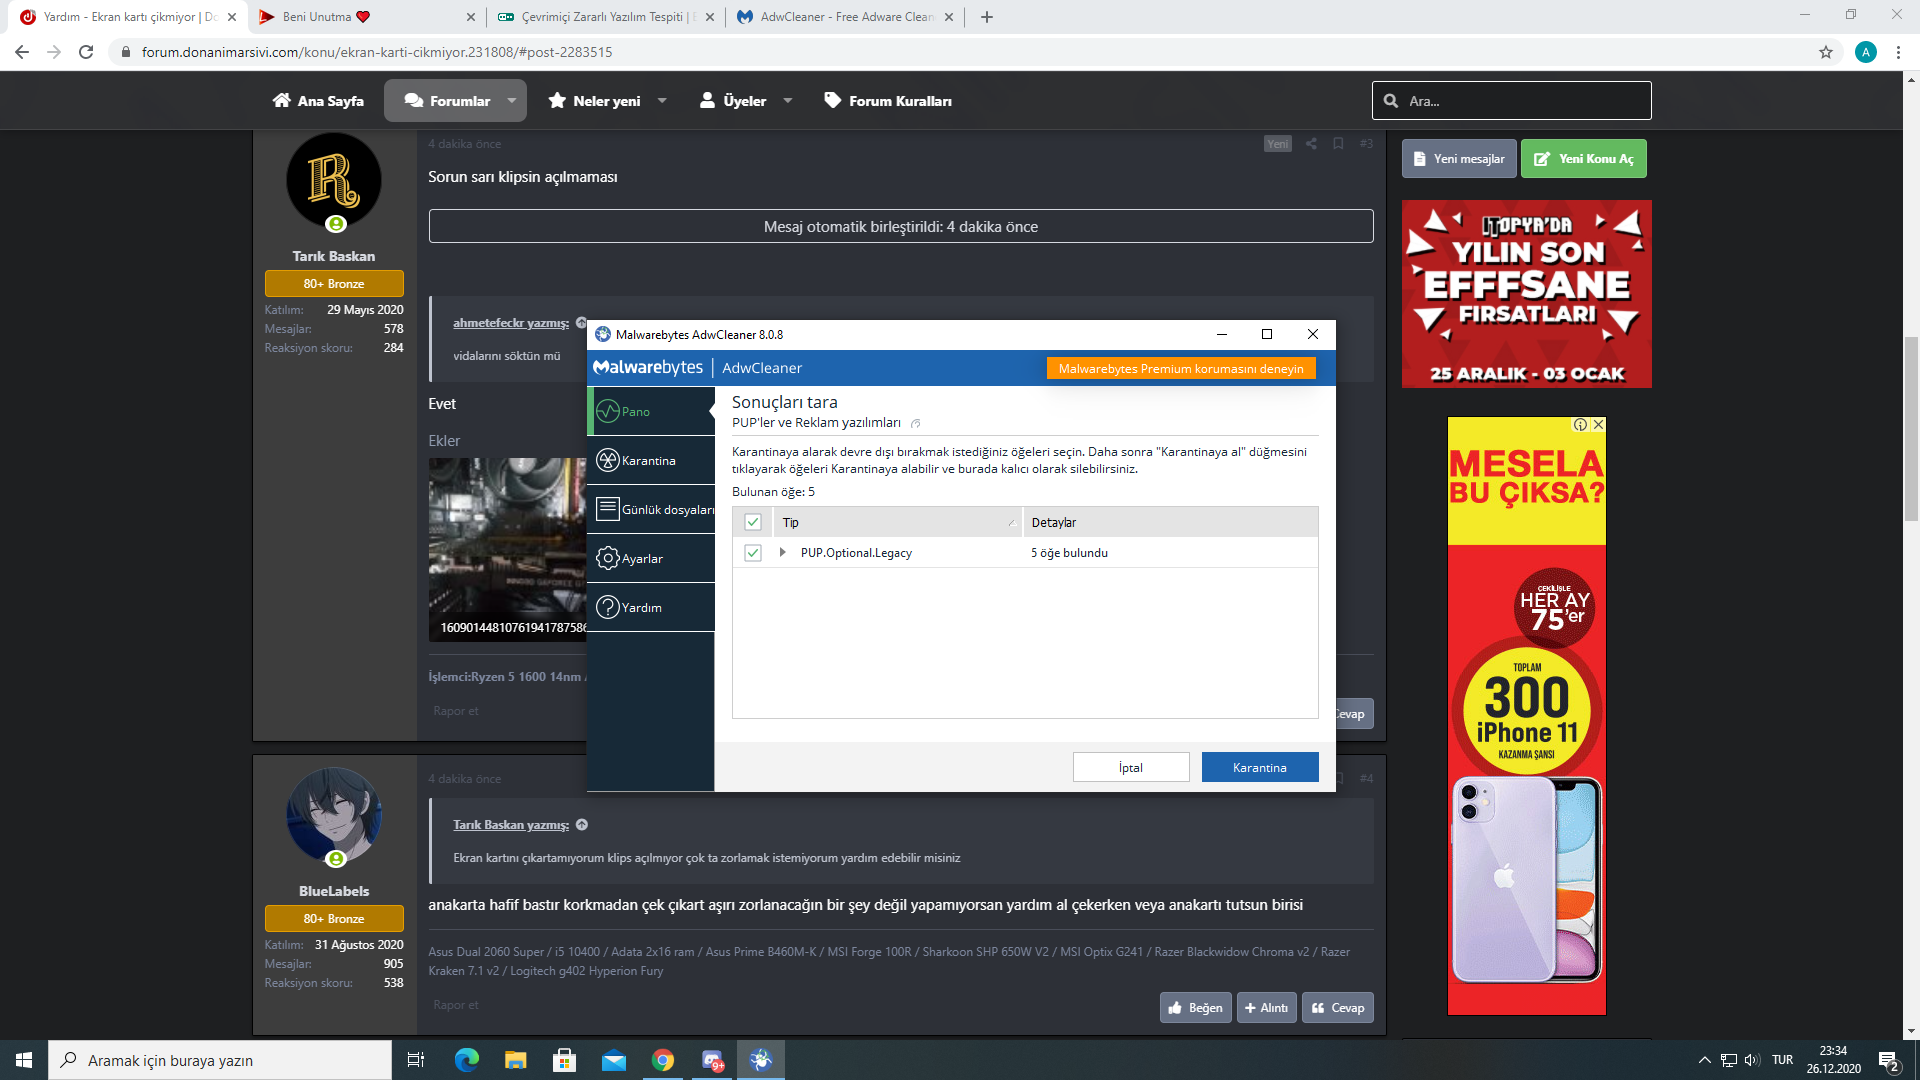The width and height of the screenshot is (1920, 1080).
Task: Open Tarık Baskan profile avatar
Action: coord(334,181)
